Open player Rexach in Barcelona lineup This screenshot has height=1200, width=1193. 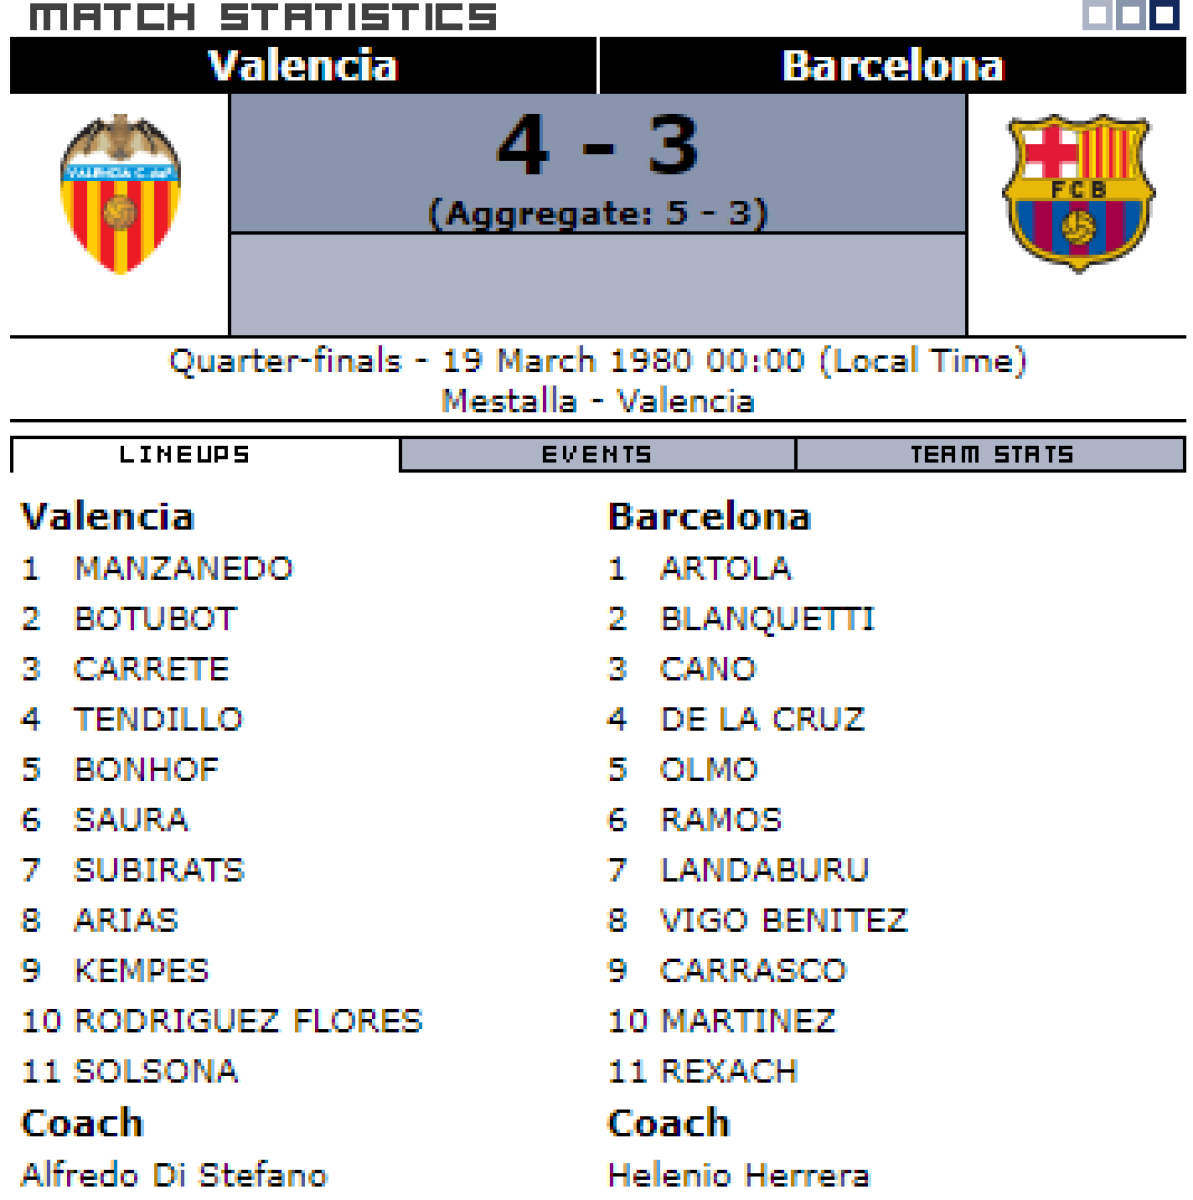[x=729, y=1071]
